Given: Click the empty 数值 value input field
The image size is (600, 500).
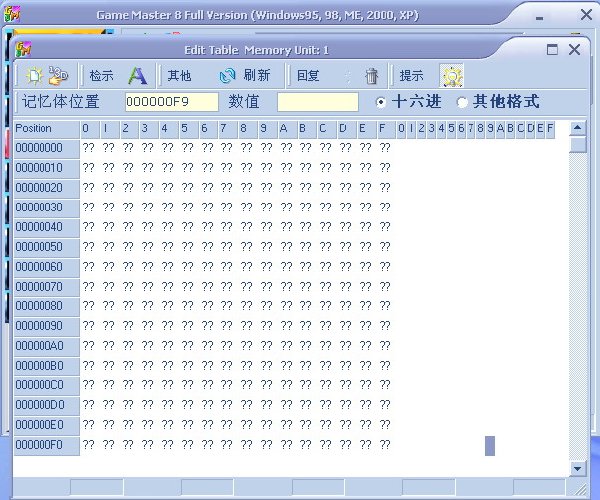Looking at the screenshot, I should (318, 102).
